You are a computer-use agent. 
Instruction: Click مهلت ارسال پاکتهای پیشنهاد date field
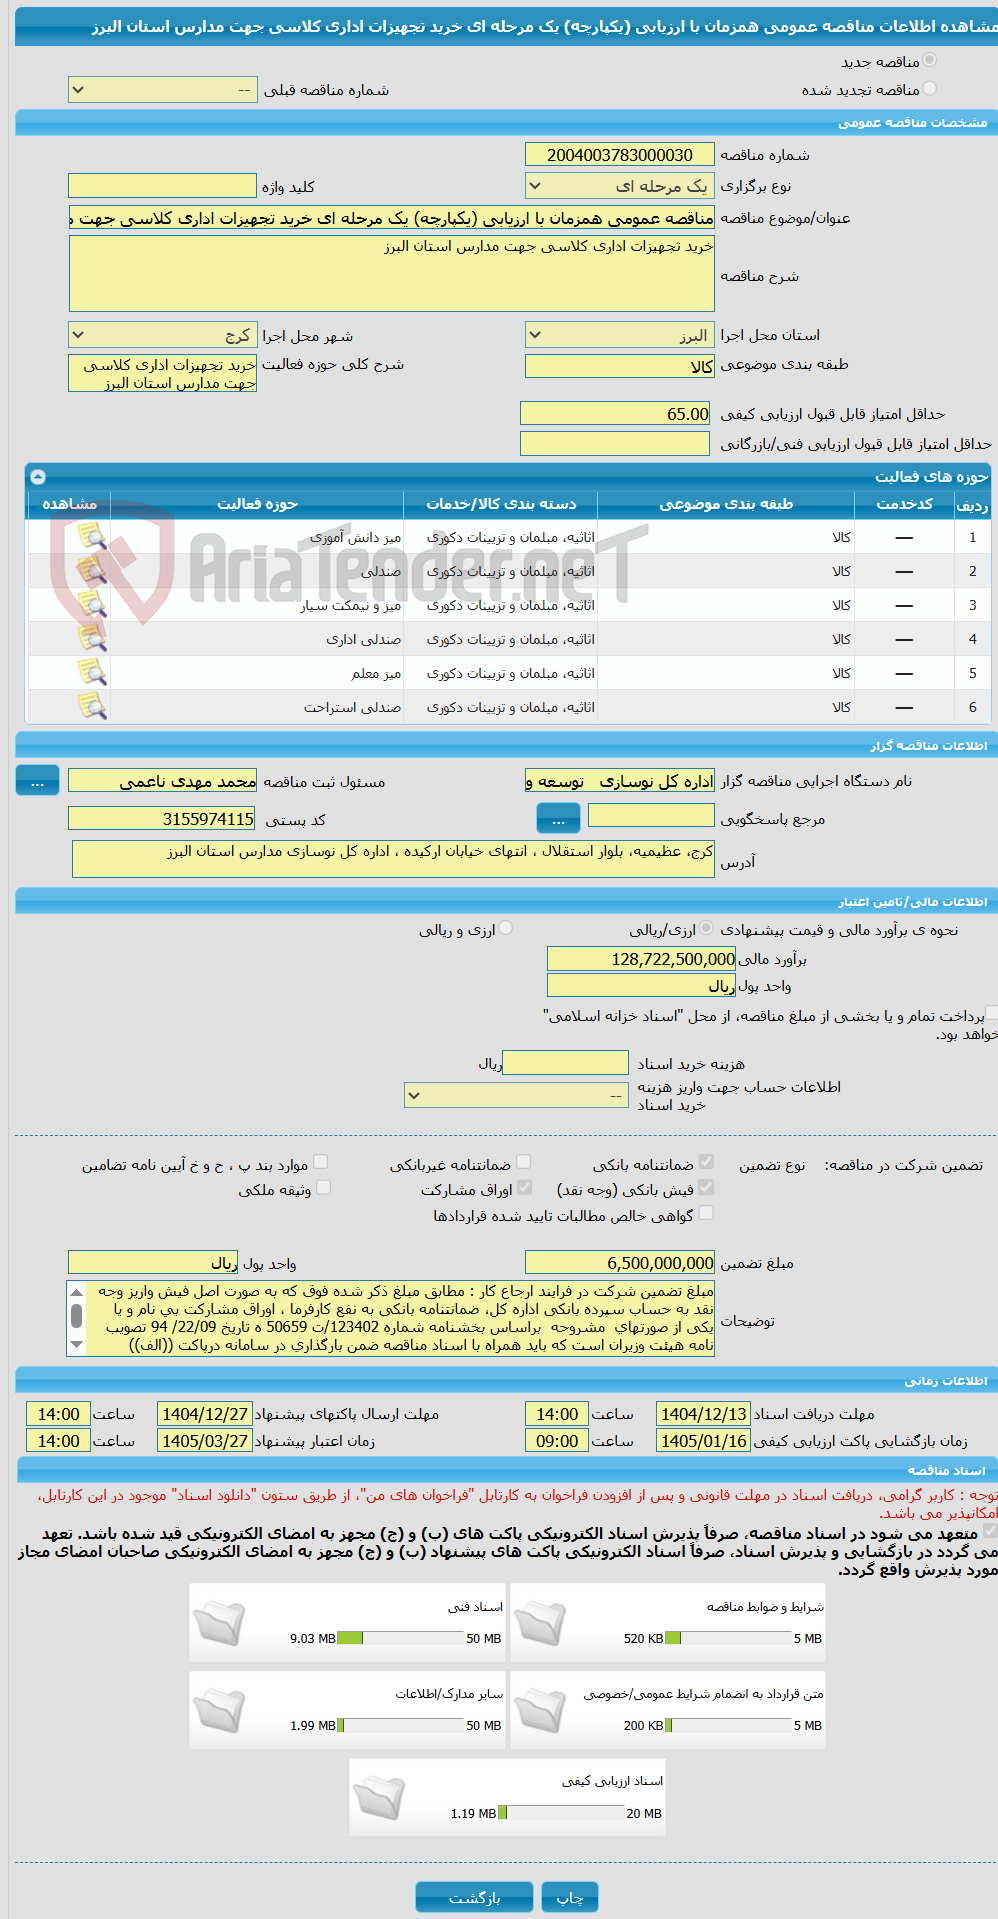tap(205, 1414)
